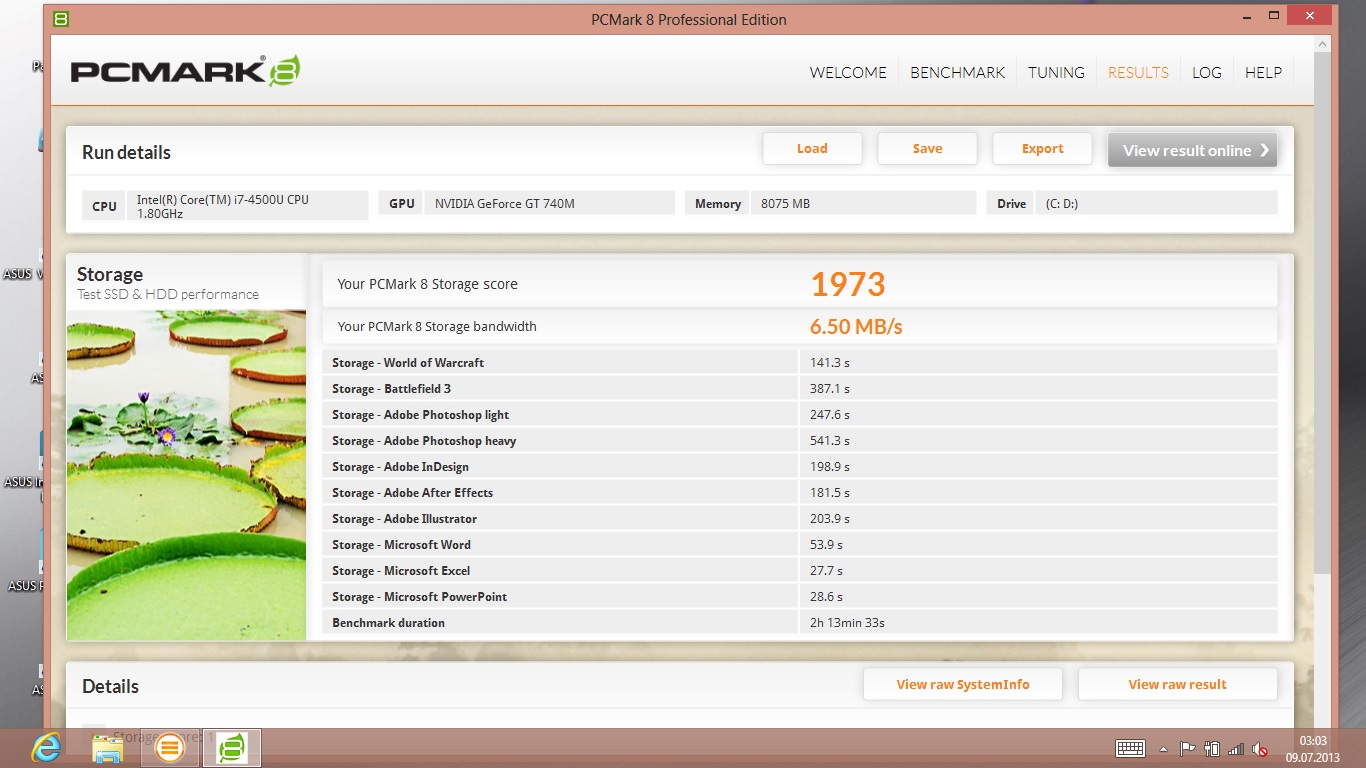Export the run results
The height and width of the screenshot is (768, 1366).
coord(1042,148)
